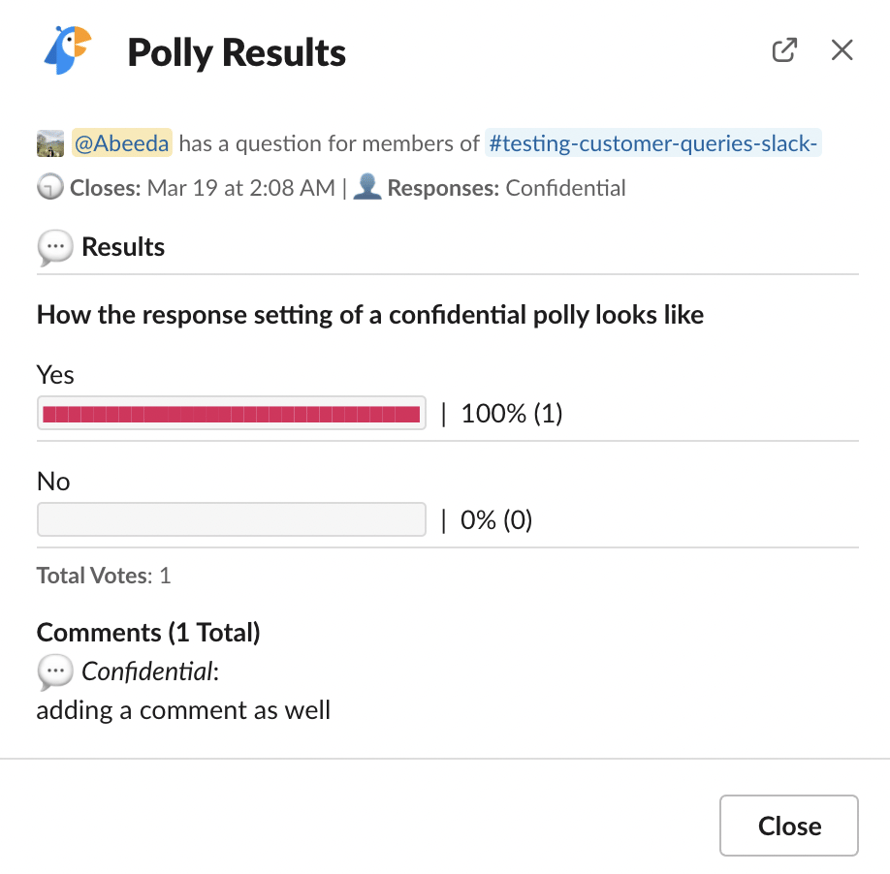Click the empty No vote bar
The image size is (890, 874).
pyautogui.click(x=231, y=519)
